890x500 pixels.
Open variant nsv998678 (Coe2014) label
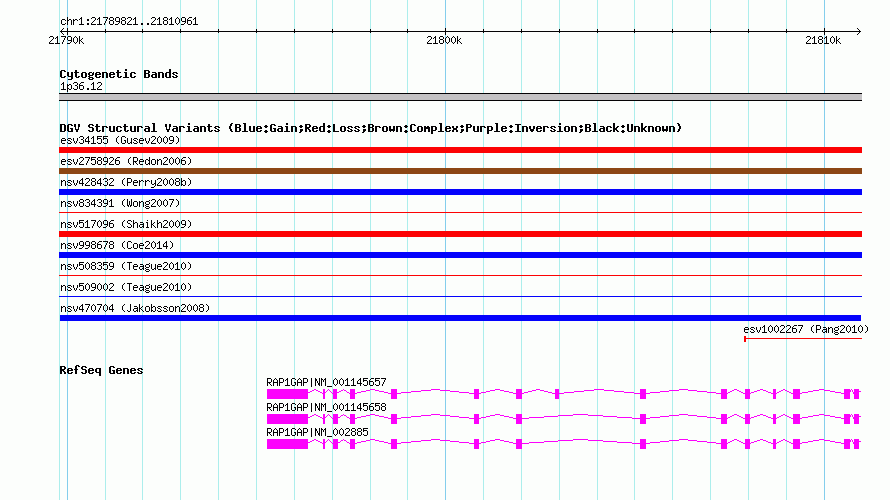point(117,245)
